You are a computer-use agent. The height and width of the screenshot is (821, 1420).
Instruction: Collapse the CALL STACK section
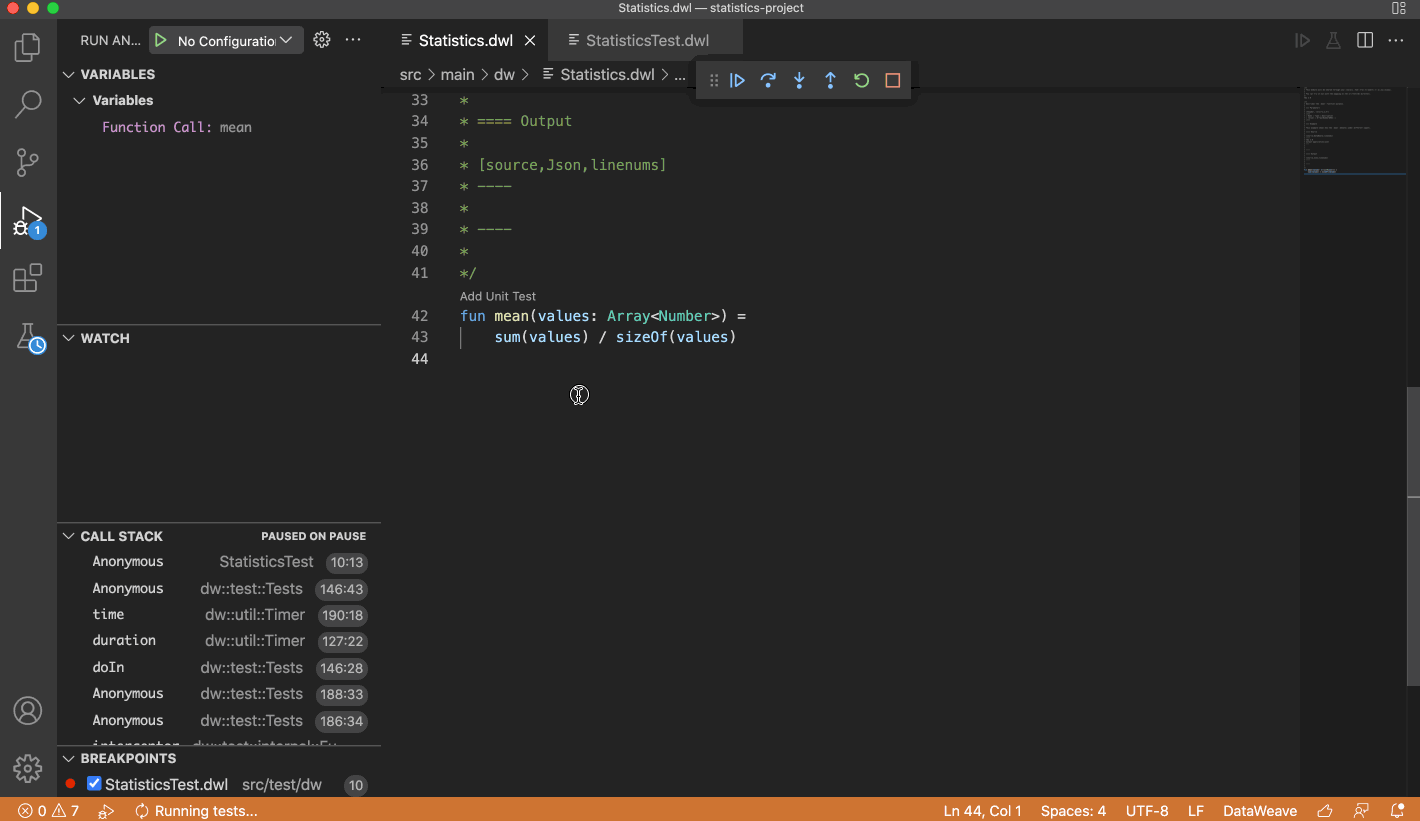coord(69,536)
